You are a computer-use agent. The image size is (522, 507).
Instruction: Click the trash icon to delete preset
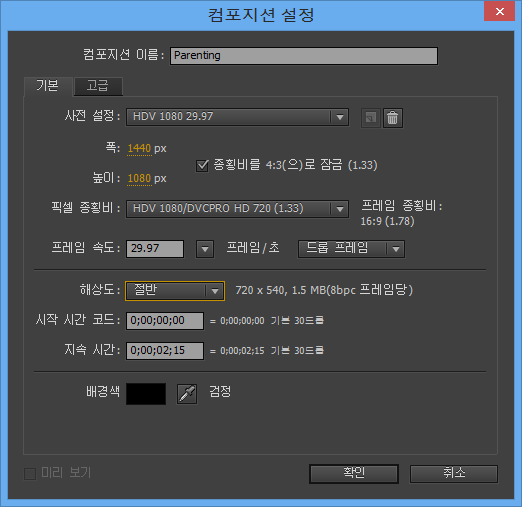[x=393, y=118]
